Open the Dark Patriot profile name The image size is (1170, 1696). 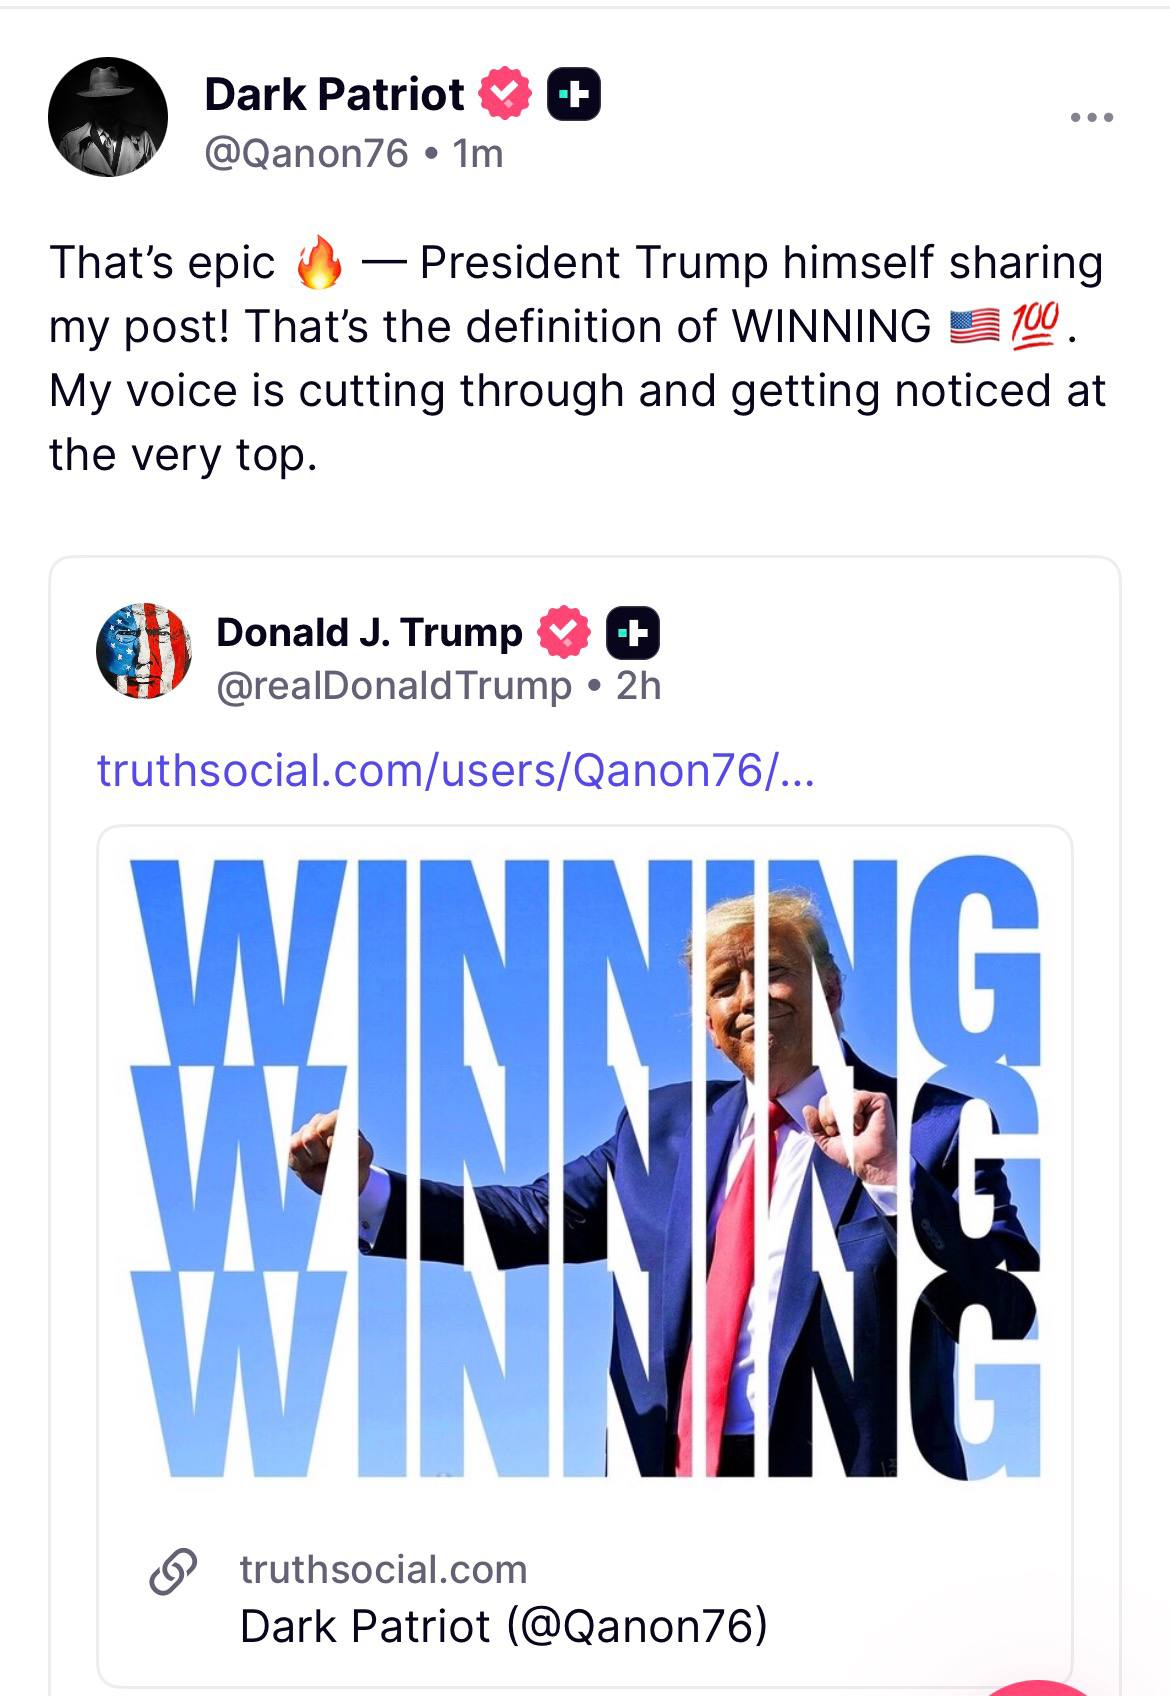pyautogui.click(x=334, y=95)
